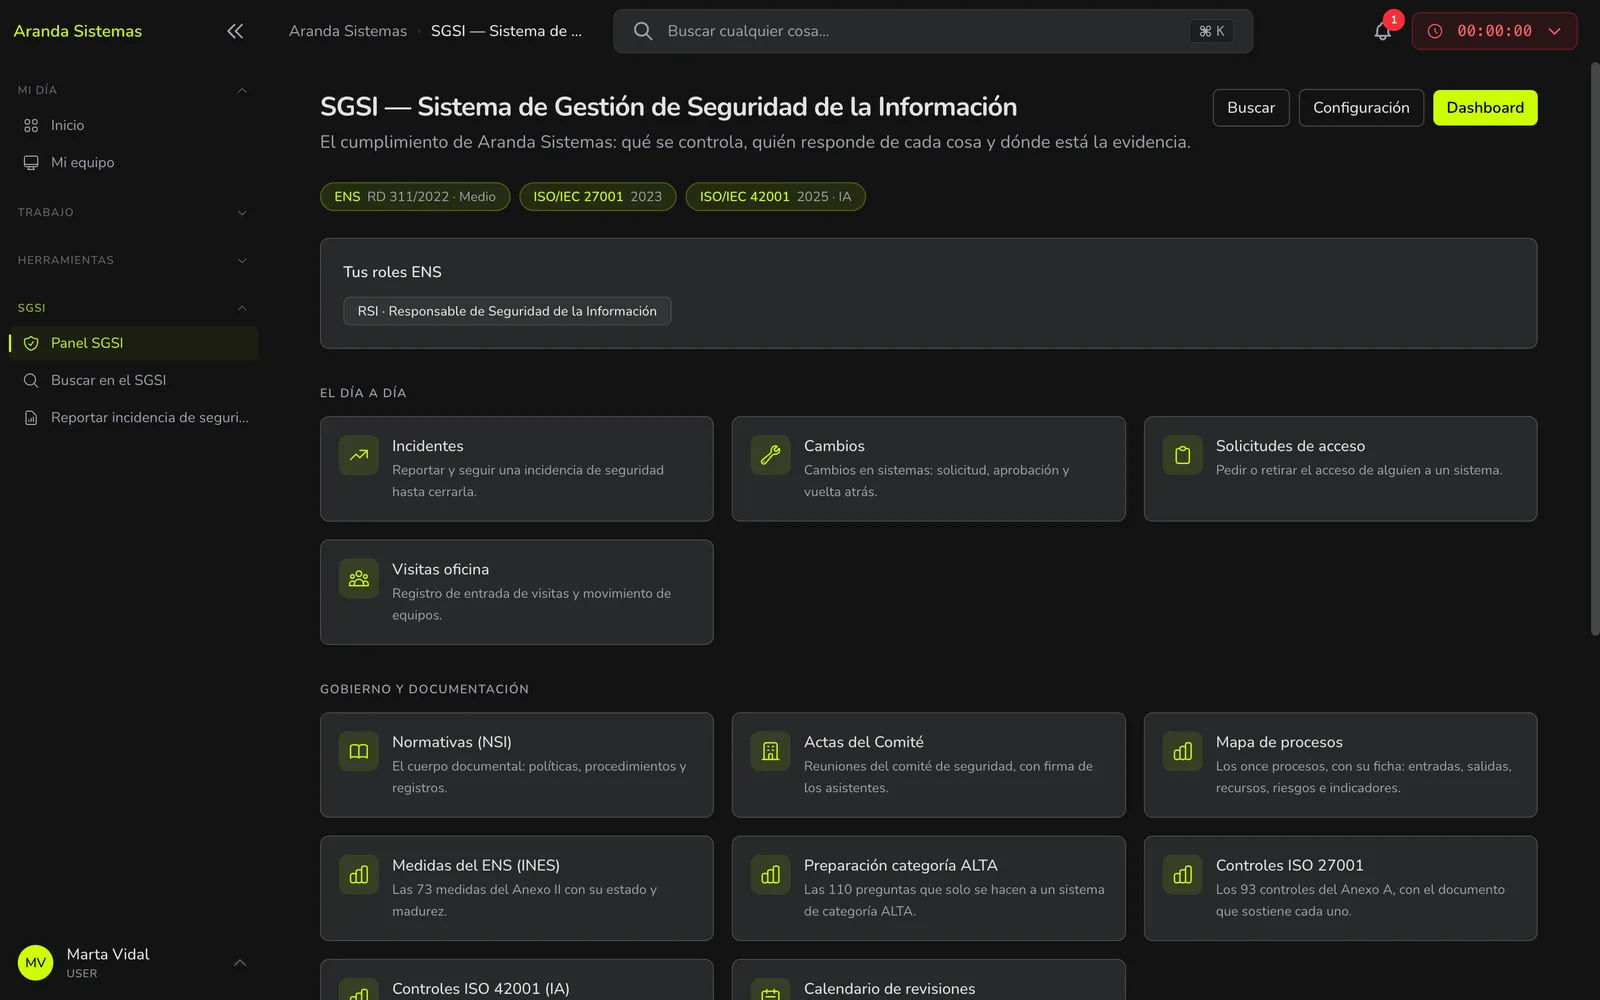Image resolution: width=1600 pixels, height=1000 pixels.
Task: Click the Medidas del ENS (INES) chart icon
Action: pos(359,874)
